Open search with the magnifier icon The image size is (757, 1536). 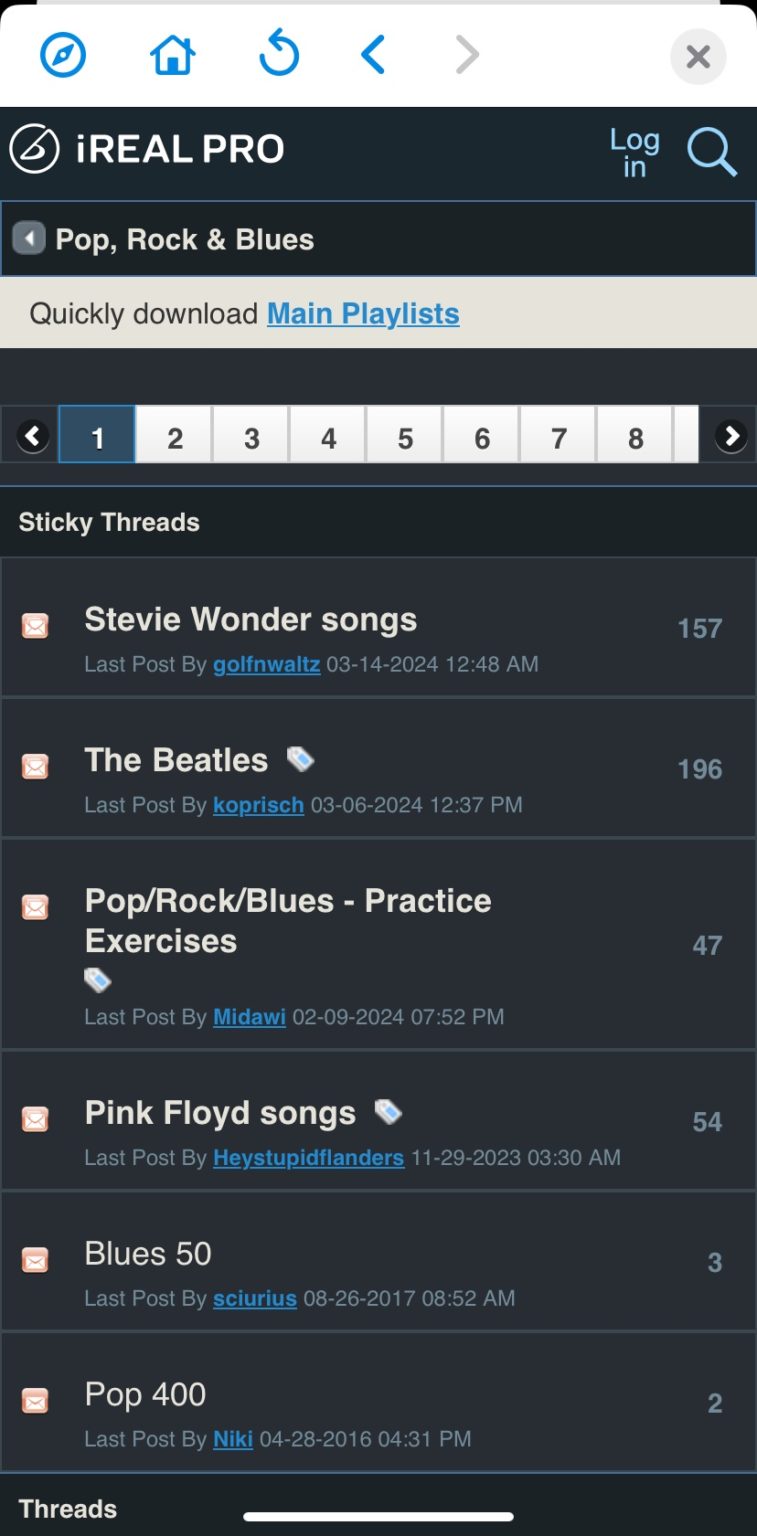tap(711, 152)
